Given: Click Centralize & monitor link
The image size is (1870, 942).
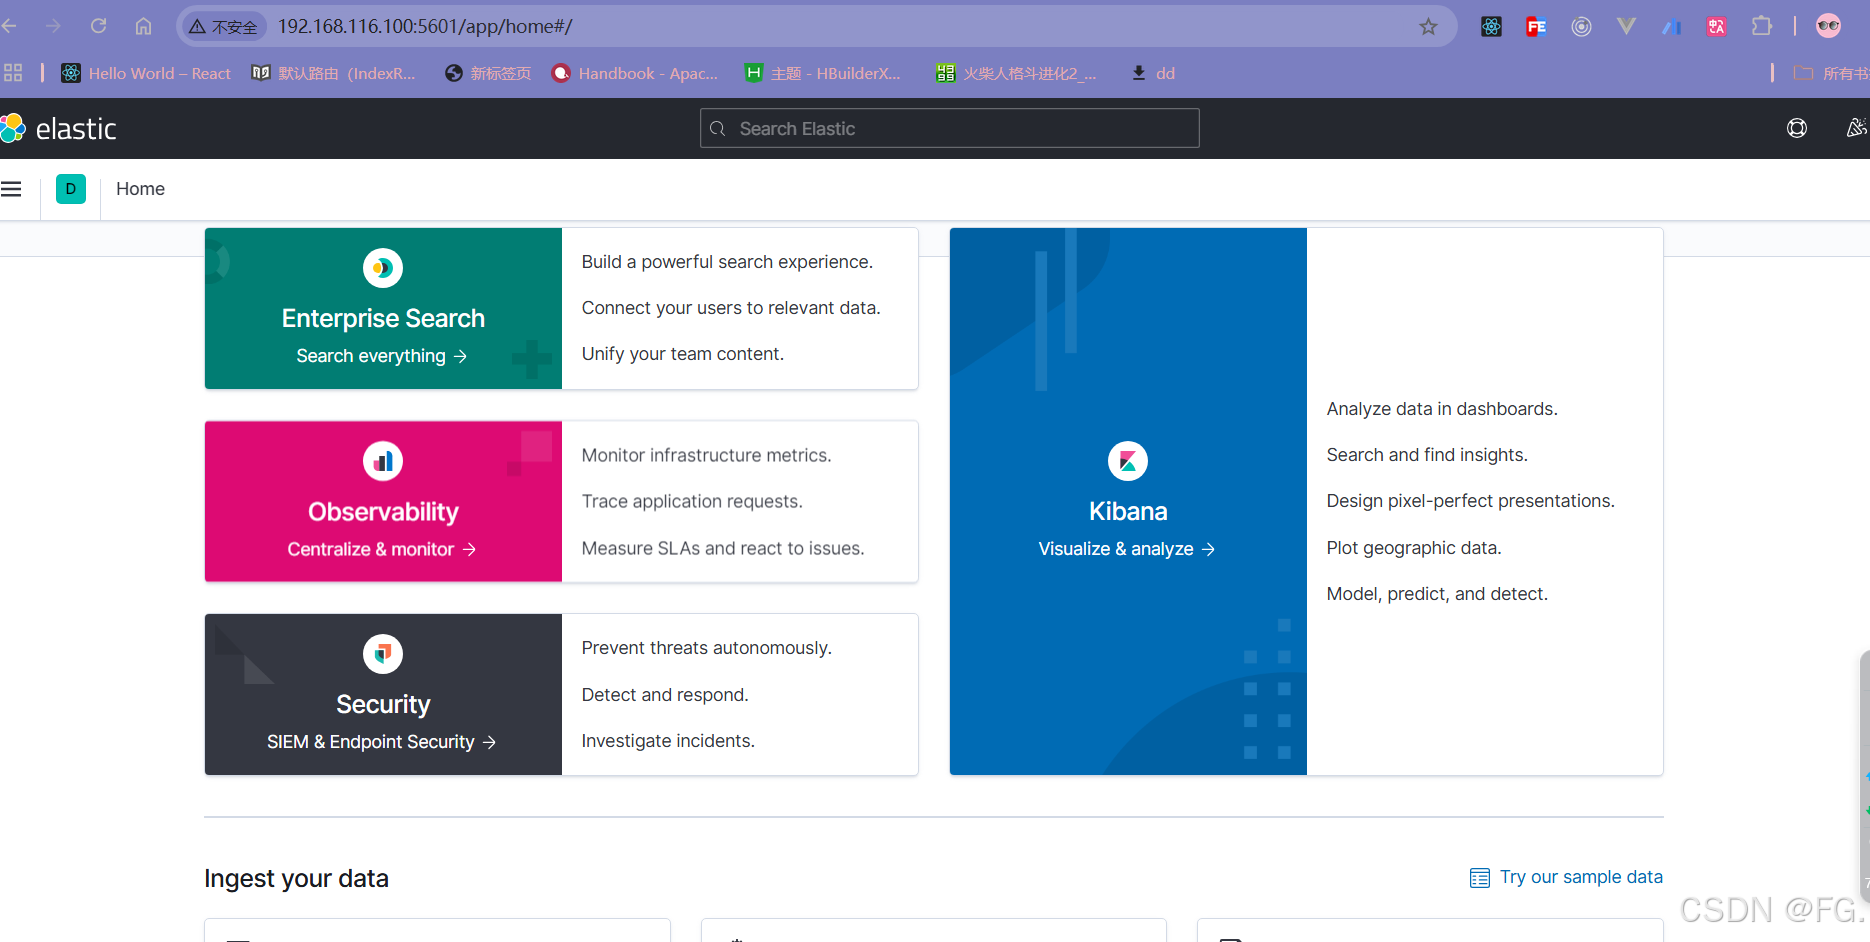Looking at the screenshot, I should pos(382,549).
